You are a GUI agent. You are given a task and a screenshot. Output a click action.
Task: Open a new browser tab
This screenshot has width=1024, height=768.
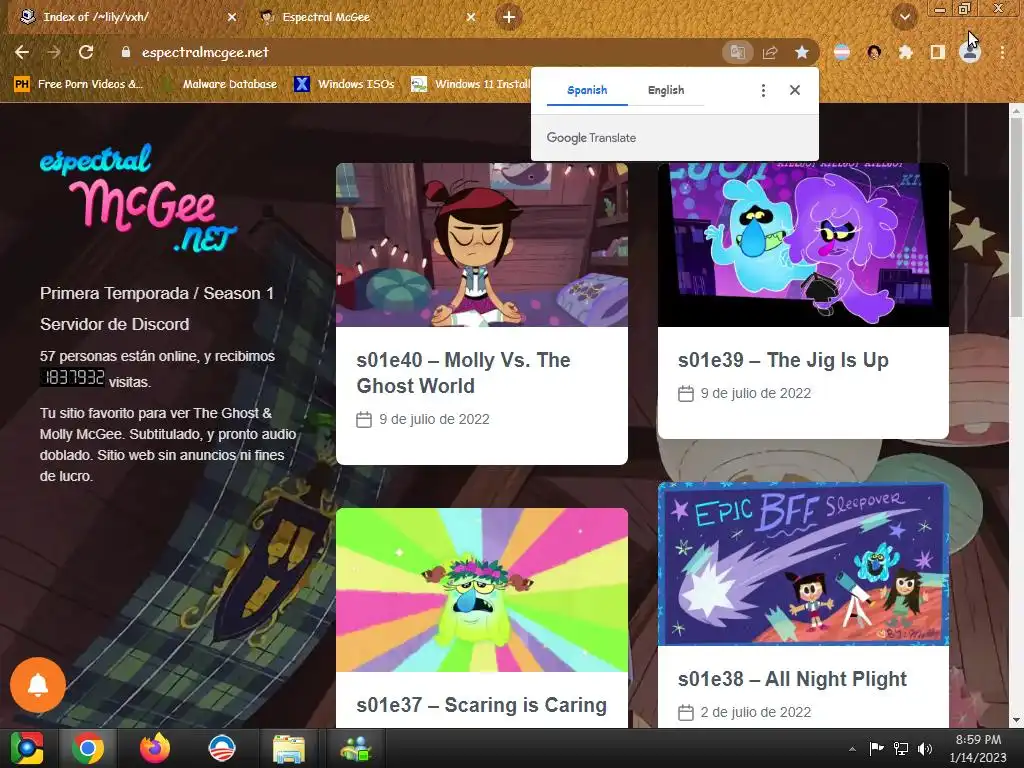coord(509,17)
